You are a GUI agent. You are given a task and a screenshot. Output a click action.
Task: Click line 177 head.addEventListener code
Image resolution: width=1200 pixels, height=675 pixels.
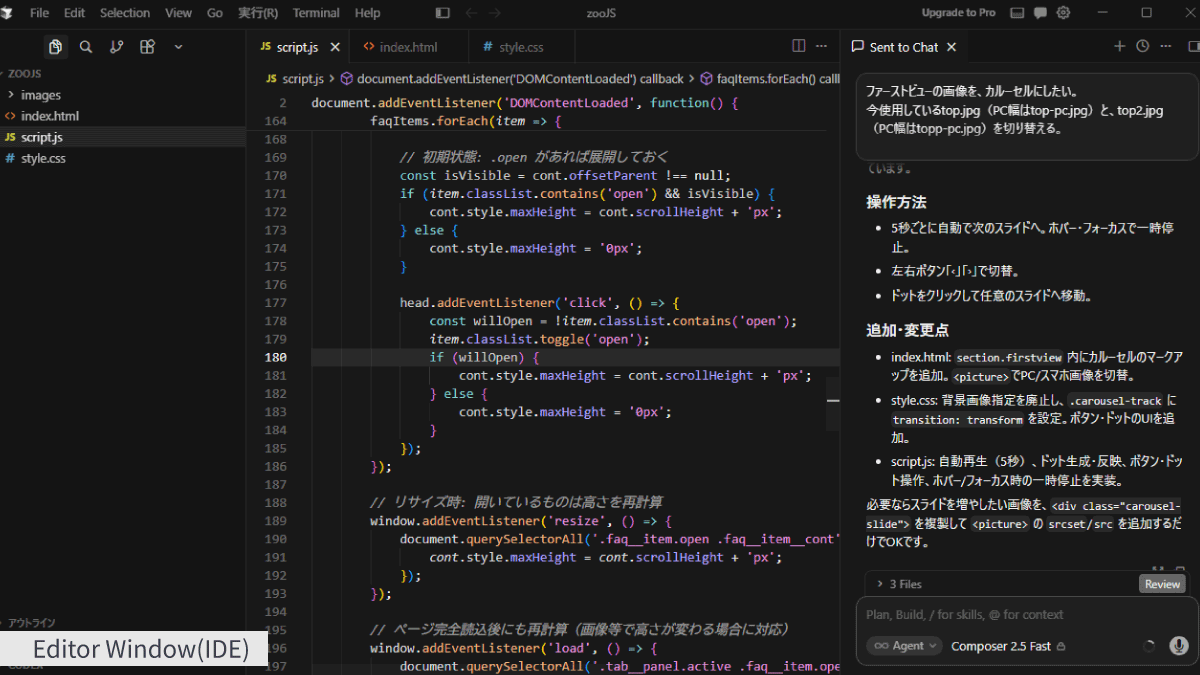tap(539, 303)
